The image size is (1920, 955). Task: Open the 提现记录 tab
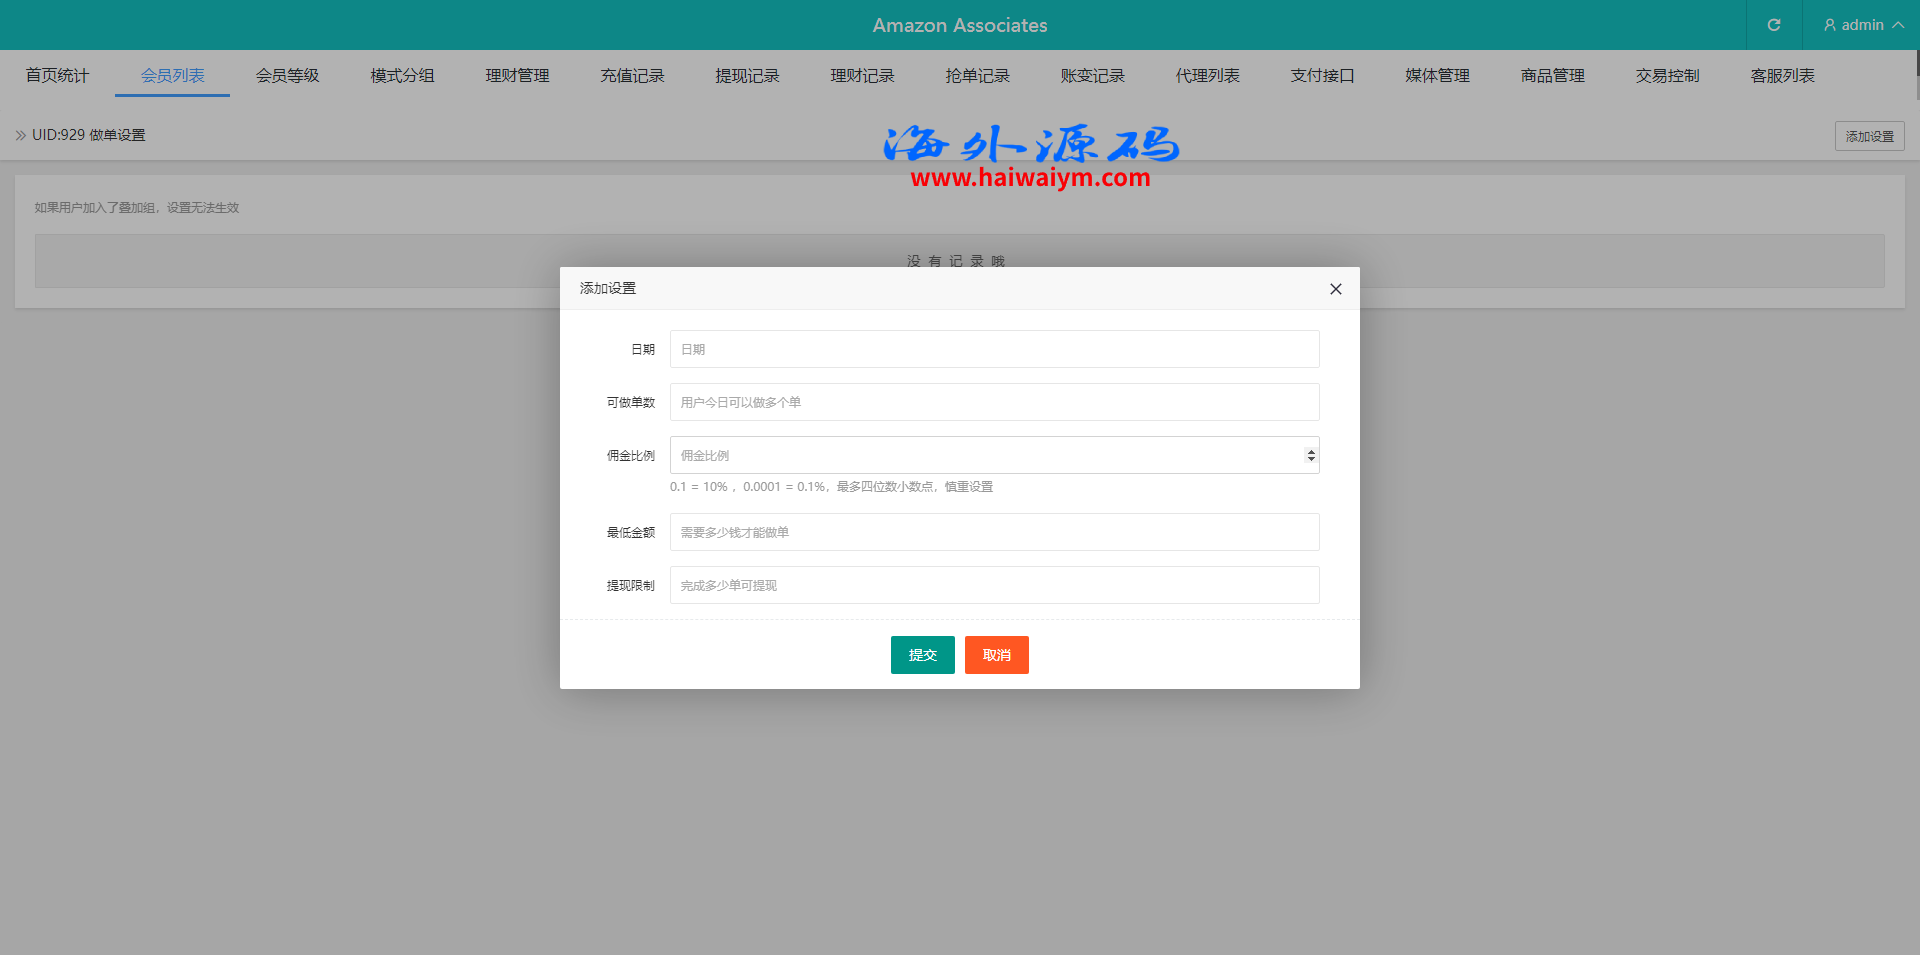pos(747,76)
